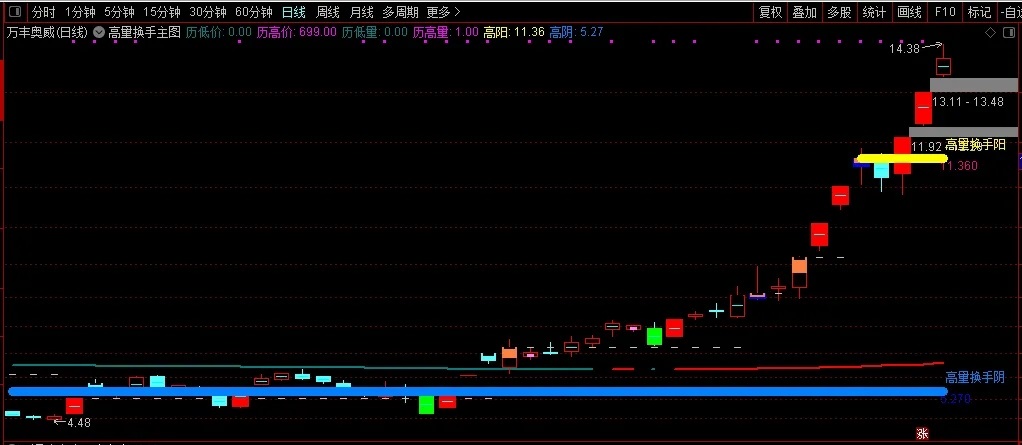The image size is (1022, 445).
Task: Open the 多周期 multi-period view
Action: pos(400,12)
